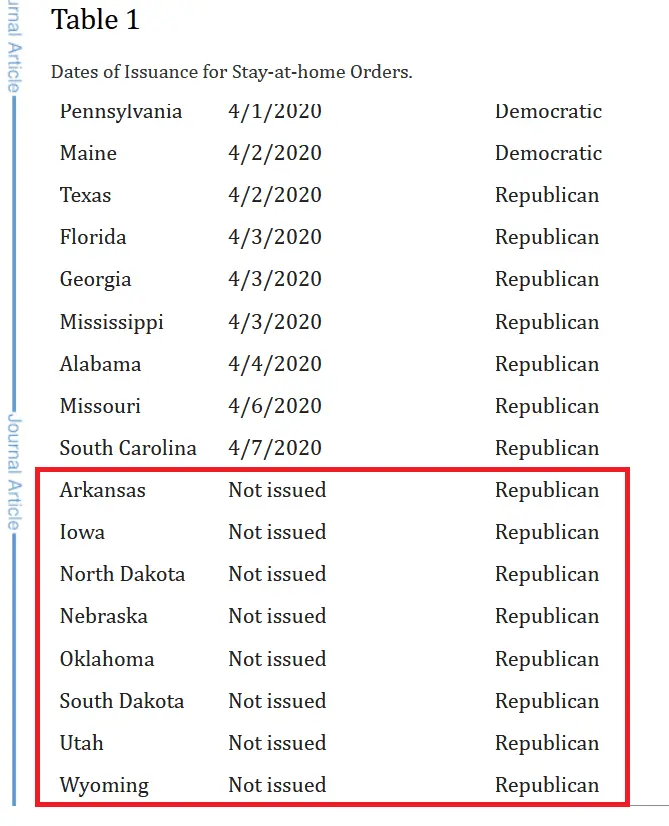Select the Maine row's Democratic cell
669x826 pixels.
pos(548,153)
